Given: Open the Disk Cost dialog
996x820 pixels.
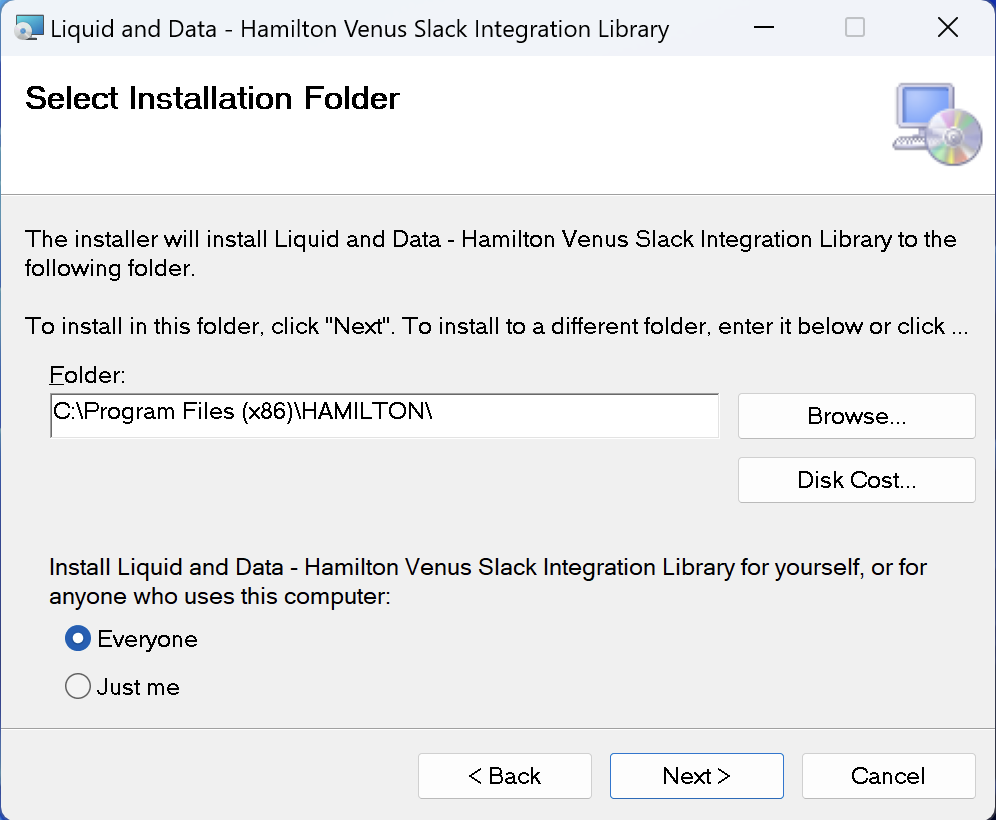Looking at the screenshot, I should pos(856,480).
